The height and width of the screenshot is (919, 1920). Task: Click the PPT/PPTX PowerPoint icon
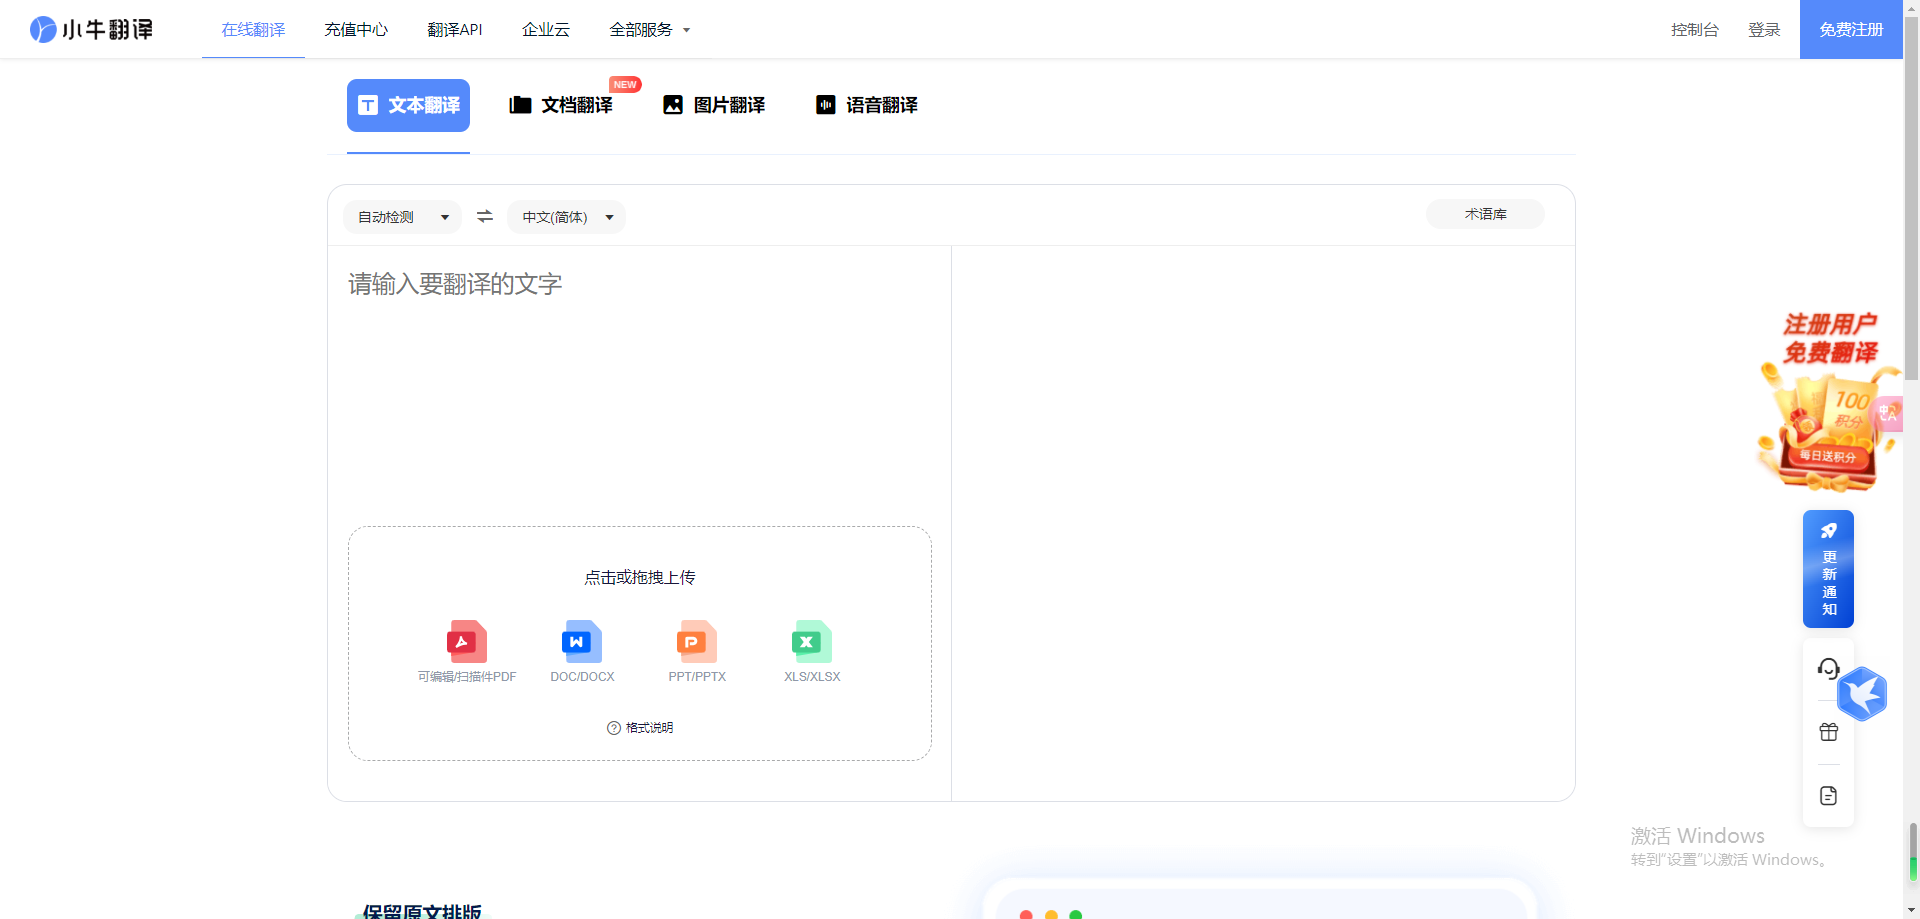[697, 641]
